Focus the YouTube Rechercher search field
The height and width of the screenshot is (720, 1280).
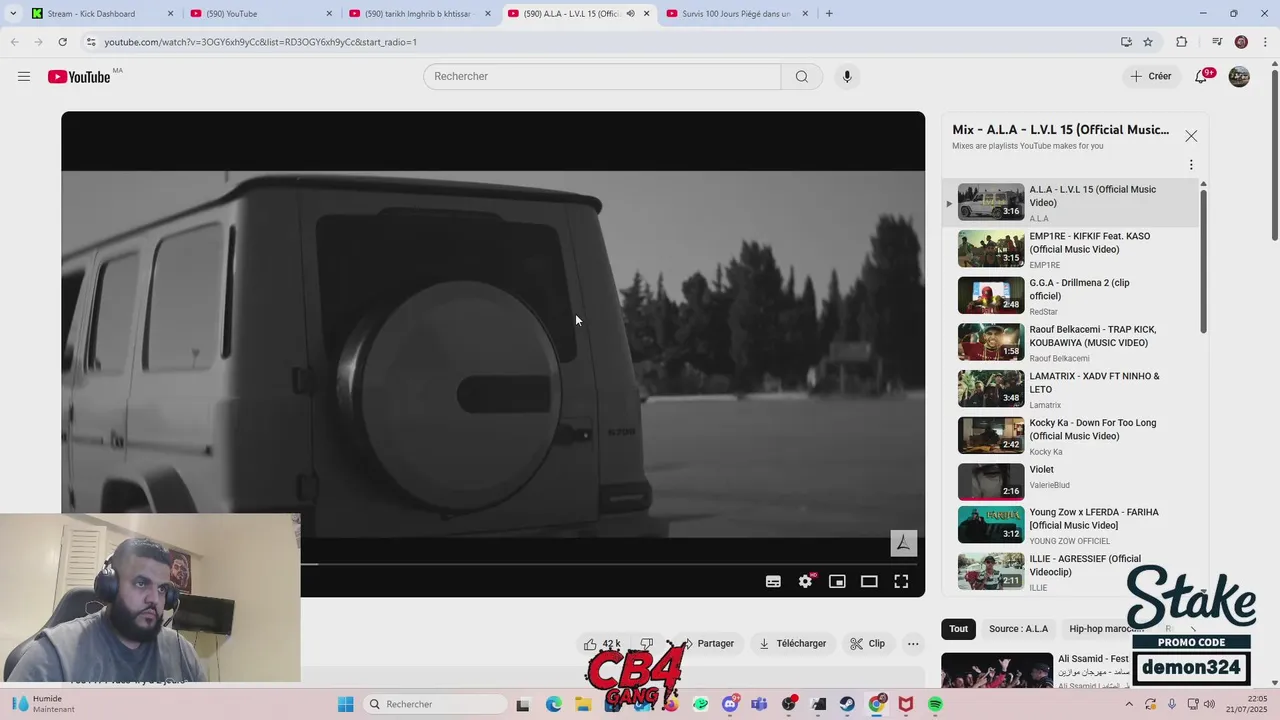click(x=602, y=77)
